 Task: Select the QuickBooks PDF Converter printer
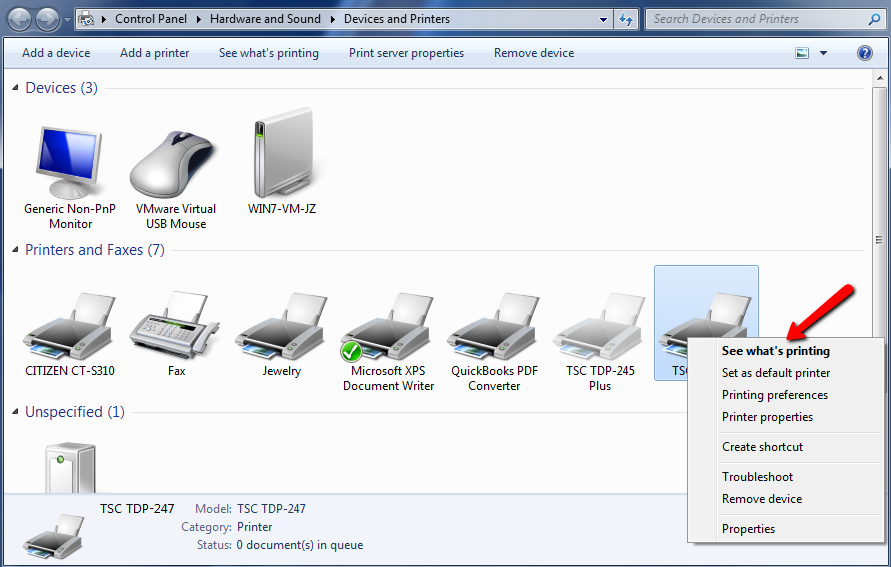[x=494, y=341]
